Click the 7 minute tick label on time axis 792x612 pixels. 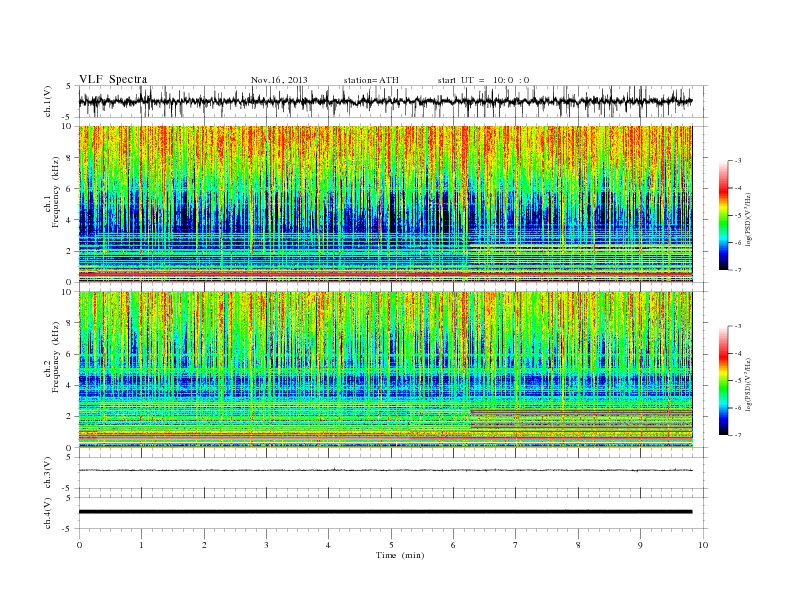(516, 545)
